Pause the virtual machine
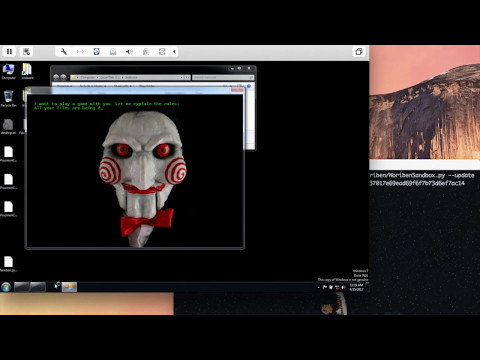 (9, 52)
